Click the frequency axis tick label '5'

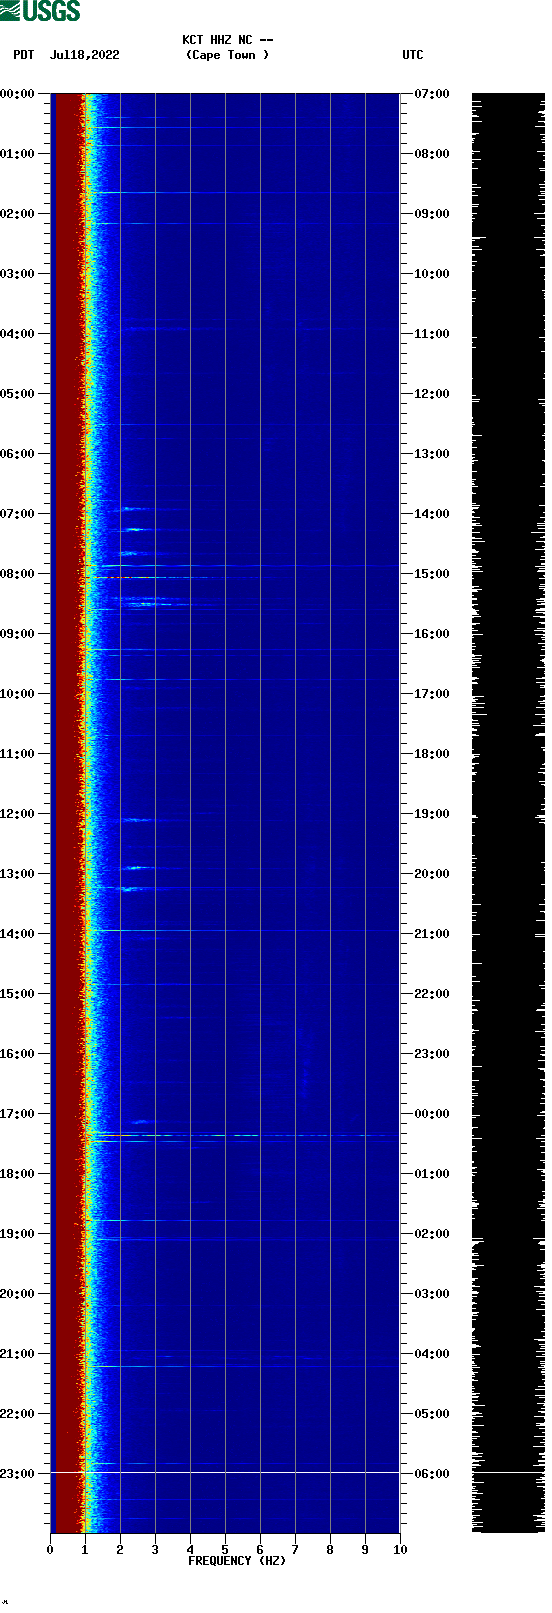225,1550
